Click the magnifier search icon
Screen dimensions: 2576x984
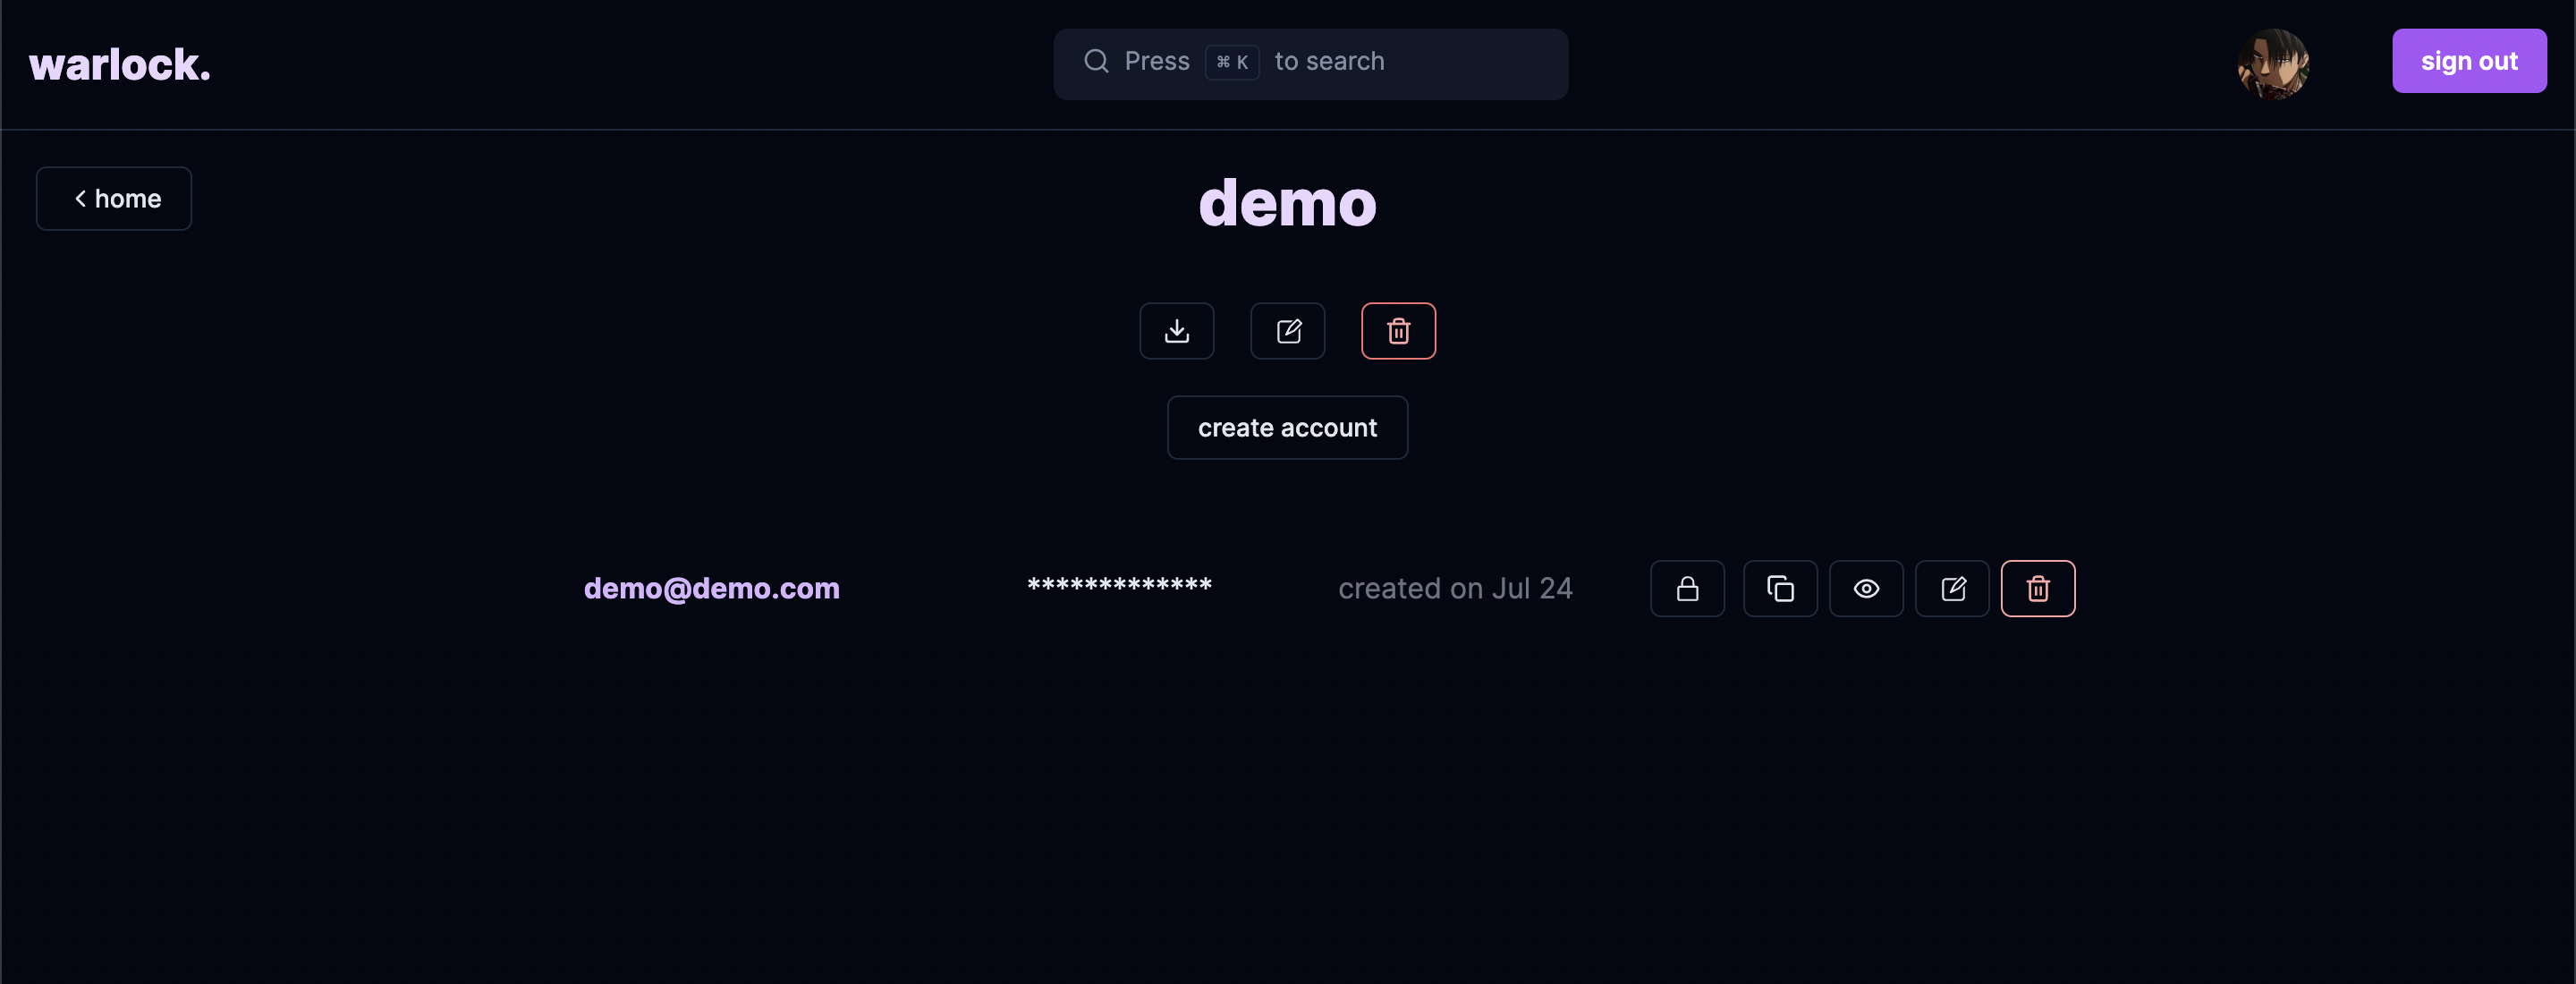pyautogui.click(x=1096, y=62)
